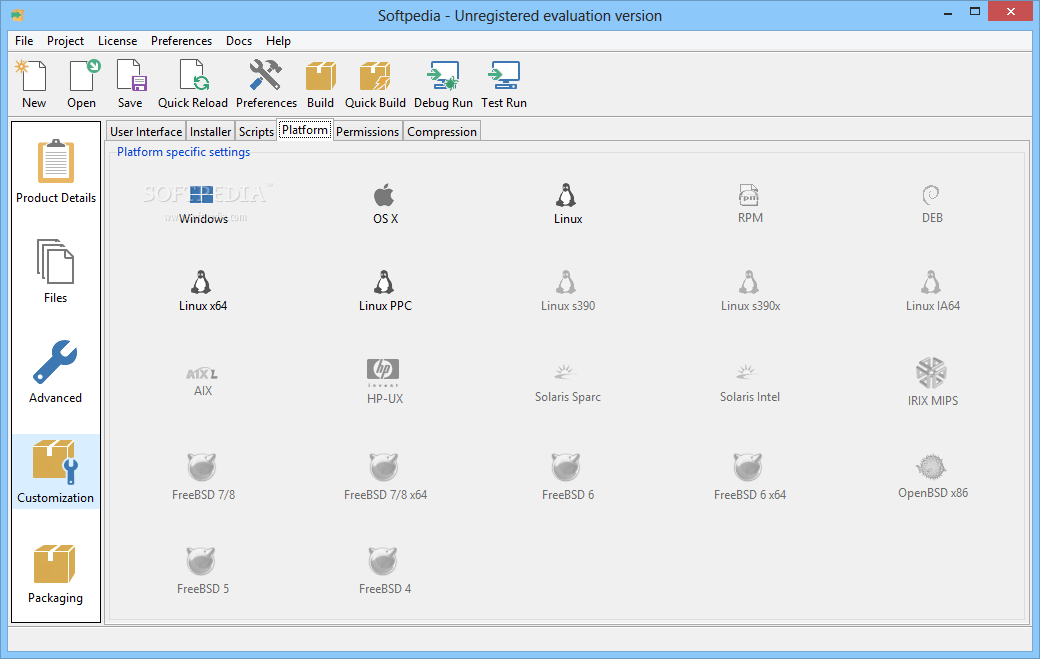The width and height of the screenshot is (1040, 659).
Task: Open the Docs menu
Action: click(239, 40)
